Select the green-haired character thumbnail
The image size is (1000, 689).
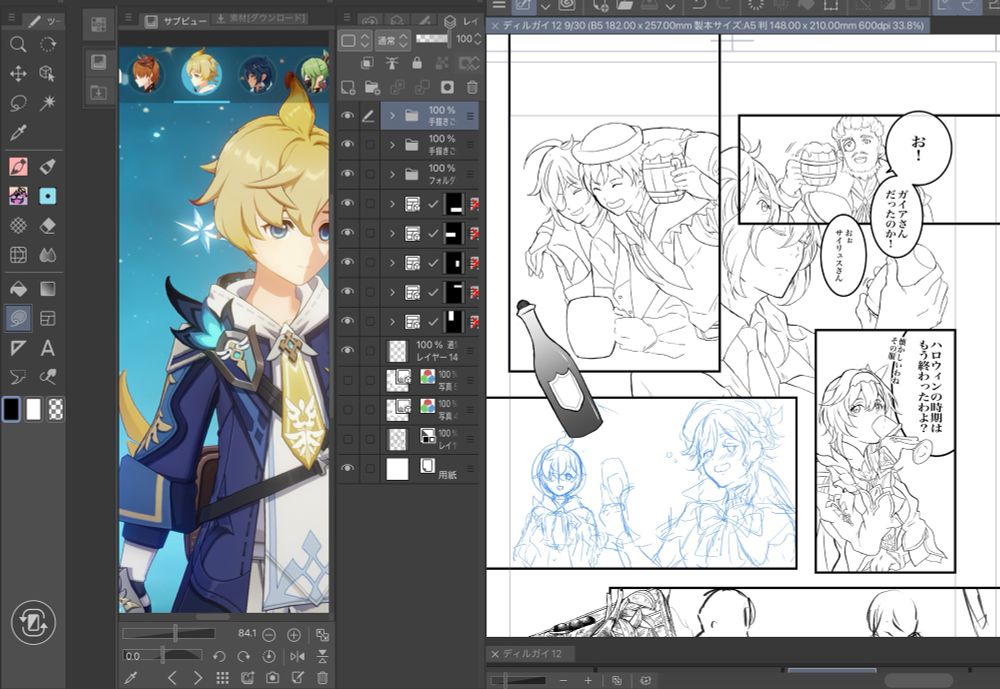coord(314,74)
